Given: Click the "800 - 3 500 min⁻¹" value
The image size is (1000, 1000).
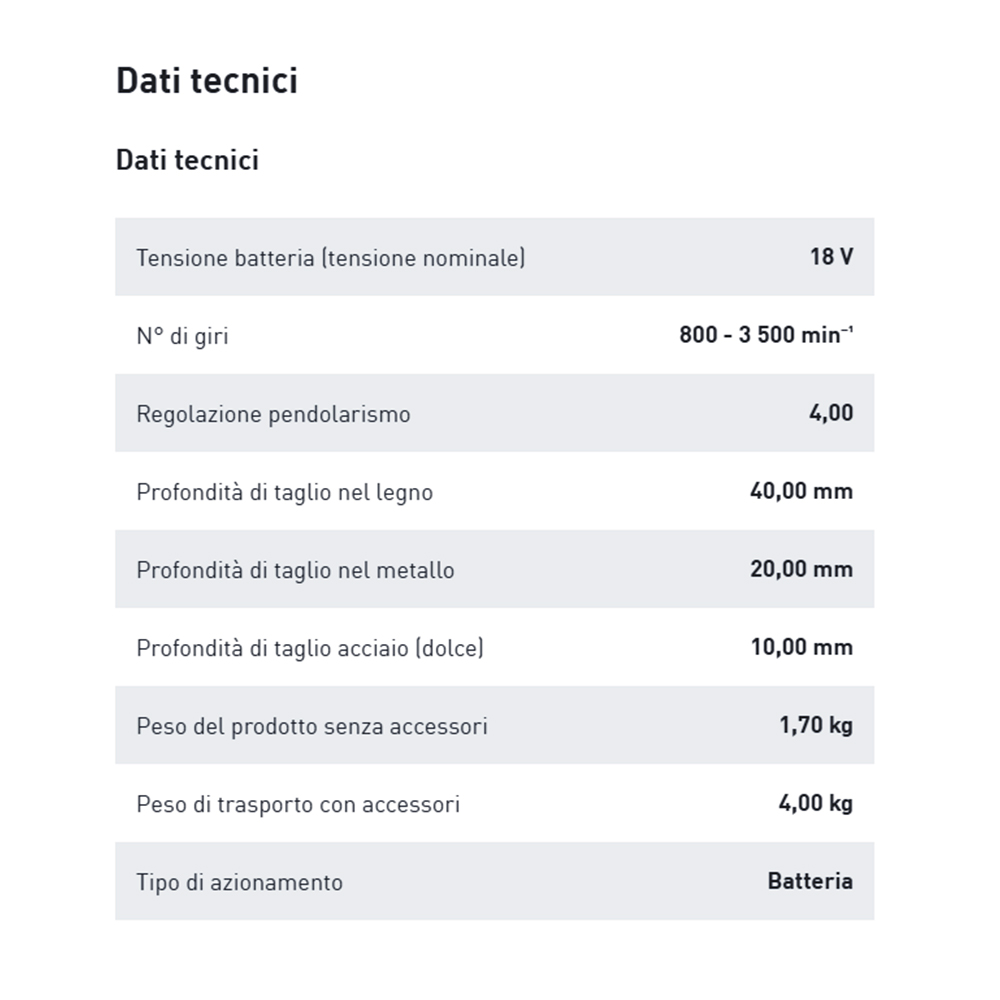Looking at the screenshot, I should [x=766, y=335].
